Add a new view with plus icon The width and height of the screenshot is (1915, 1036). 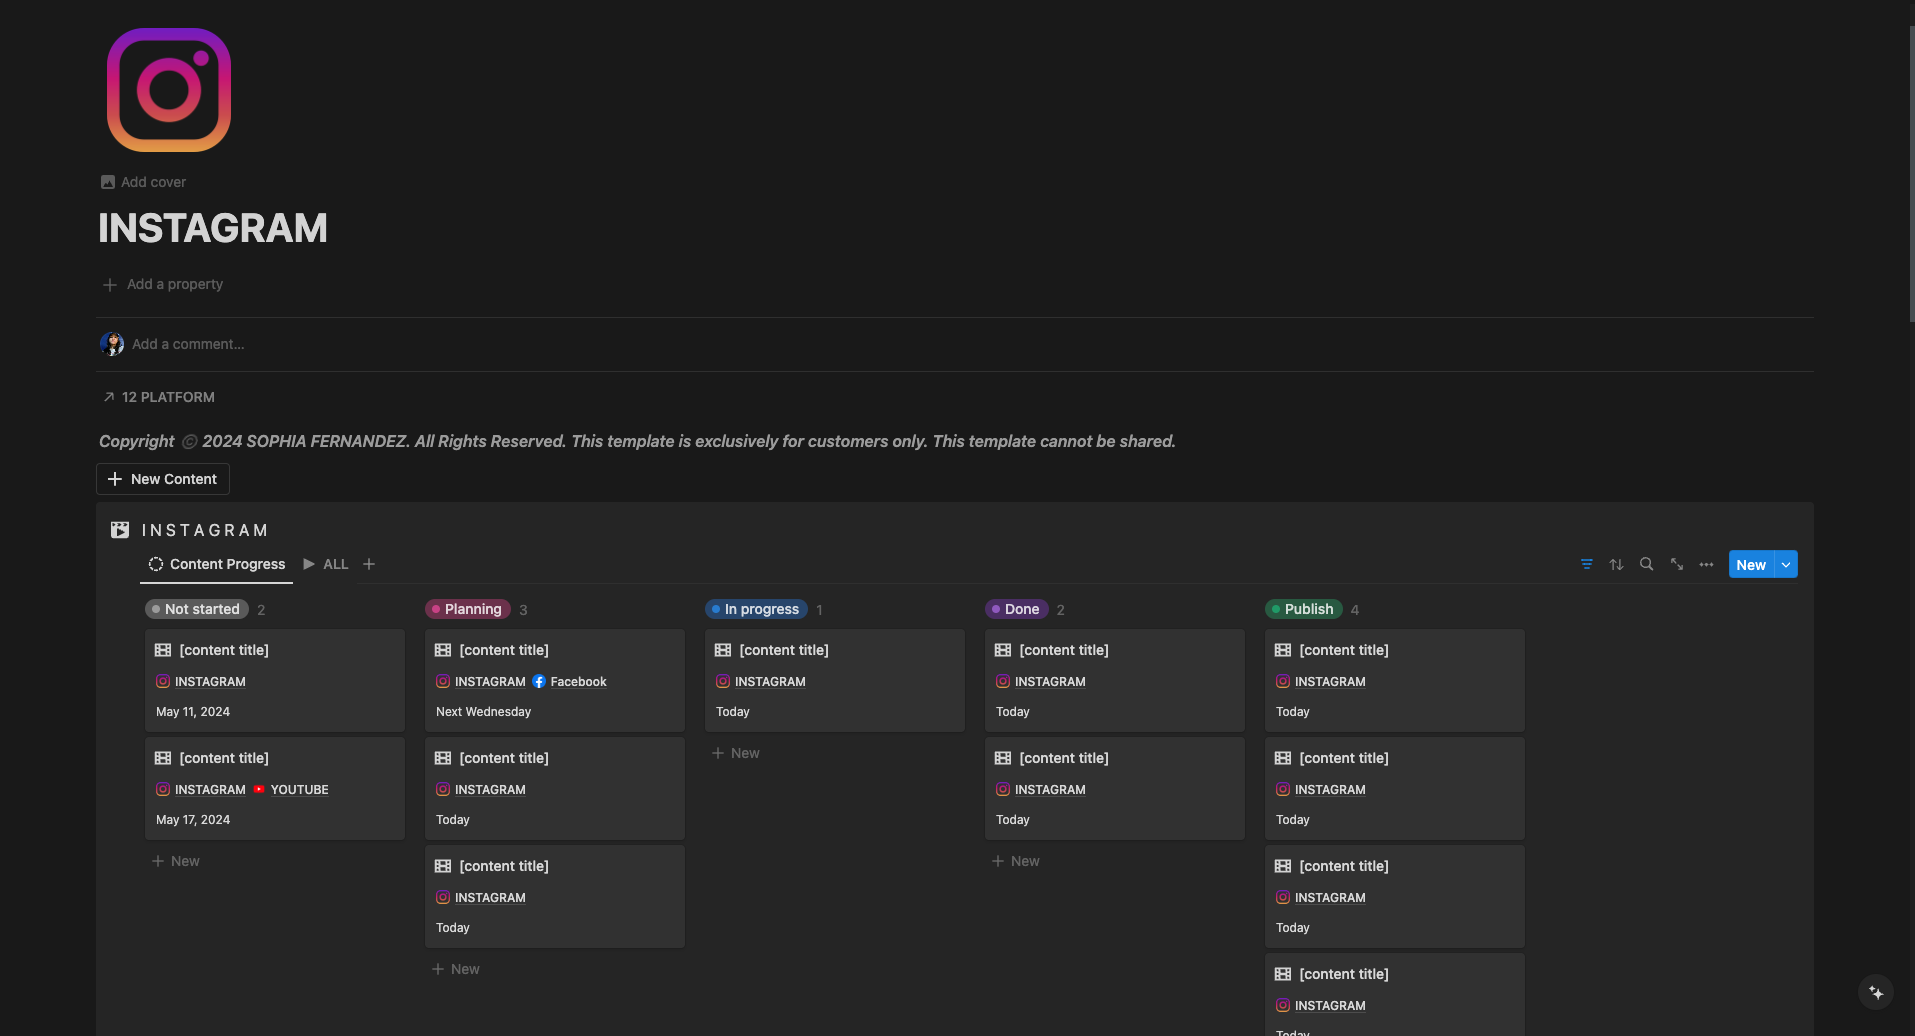[369, 564]
